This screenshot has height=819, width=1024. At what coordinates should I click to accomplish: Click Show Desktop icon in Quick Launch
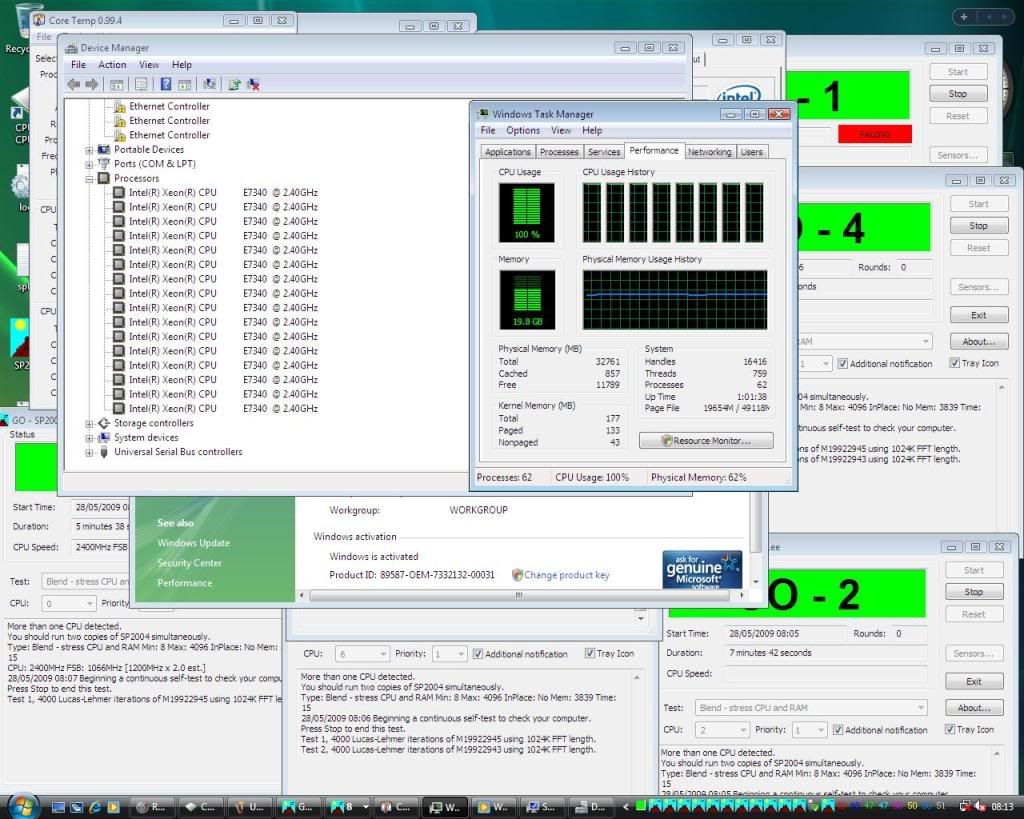coord(58,807)
